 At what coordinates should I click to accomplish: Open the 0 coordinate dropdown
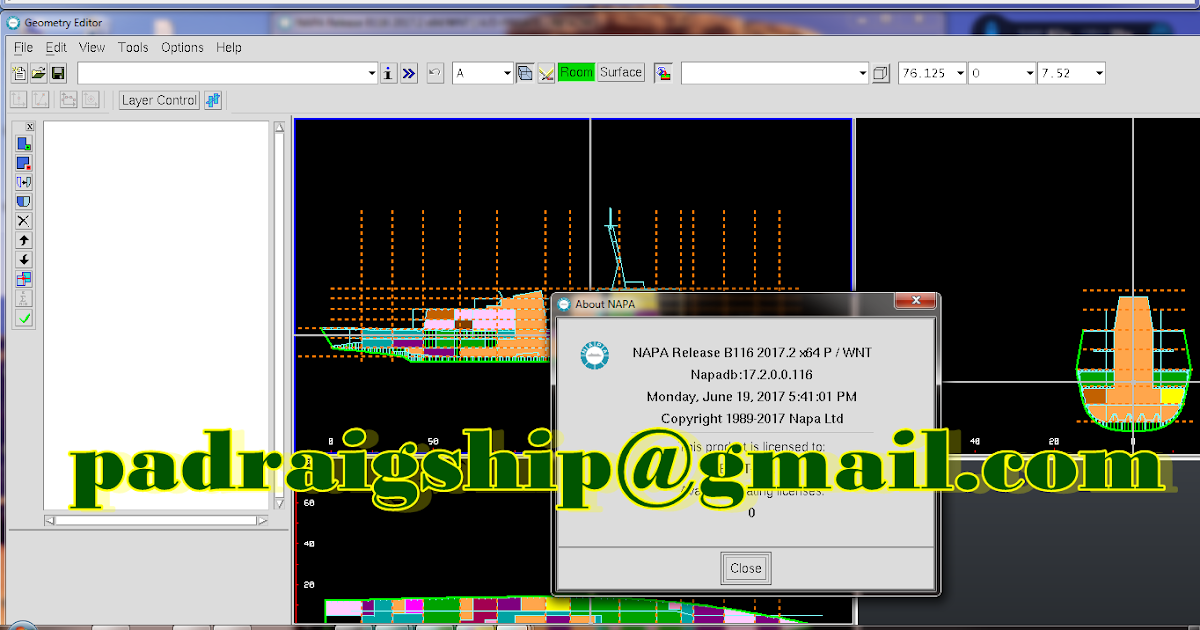[1029, 73]
